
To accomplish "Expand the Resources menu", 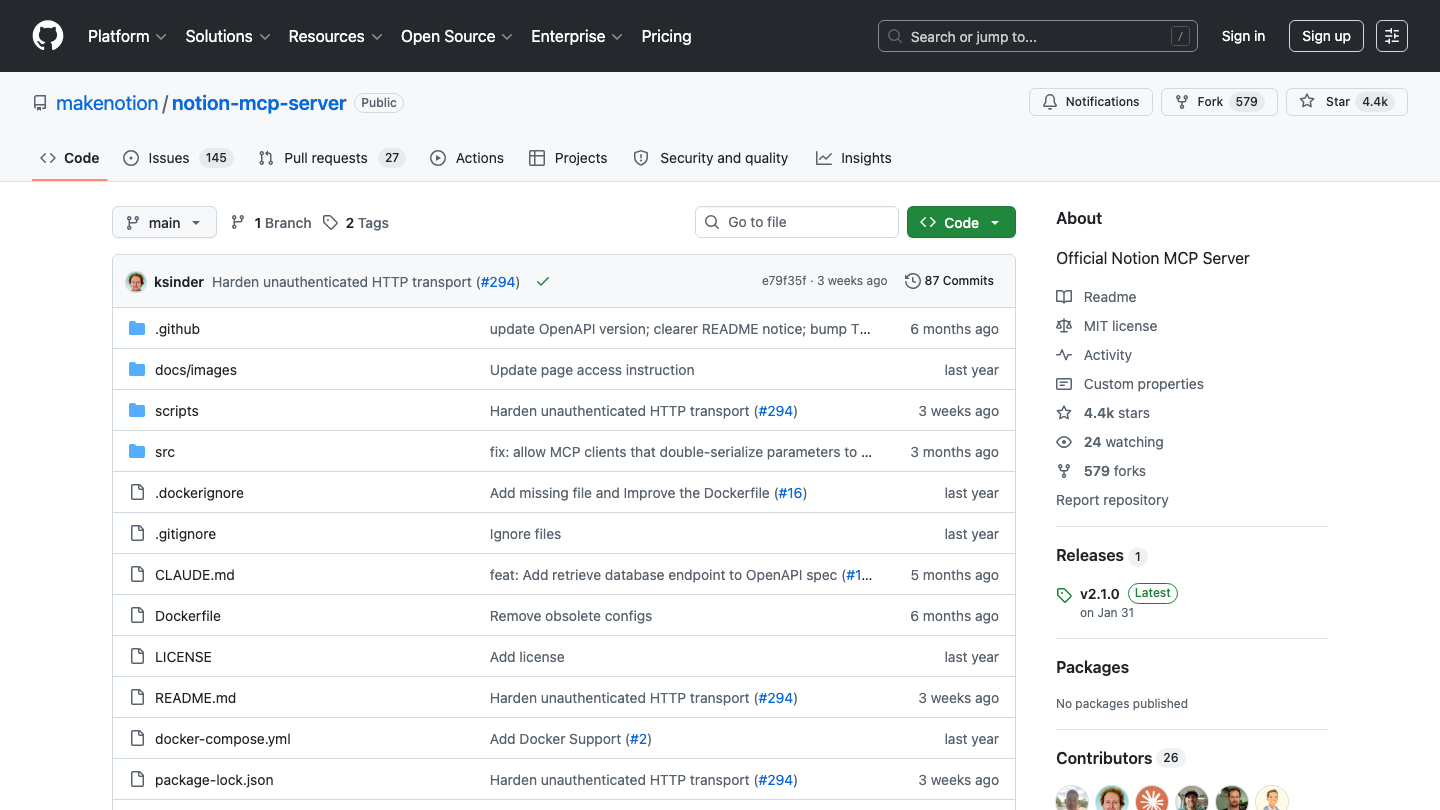I will 335,36.
